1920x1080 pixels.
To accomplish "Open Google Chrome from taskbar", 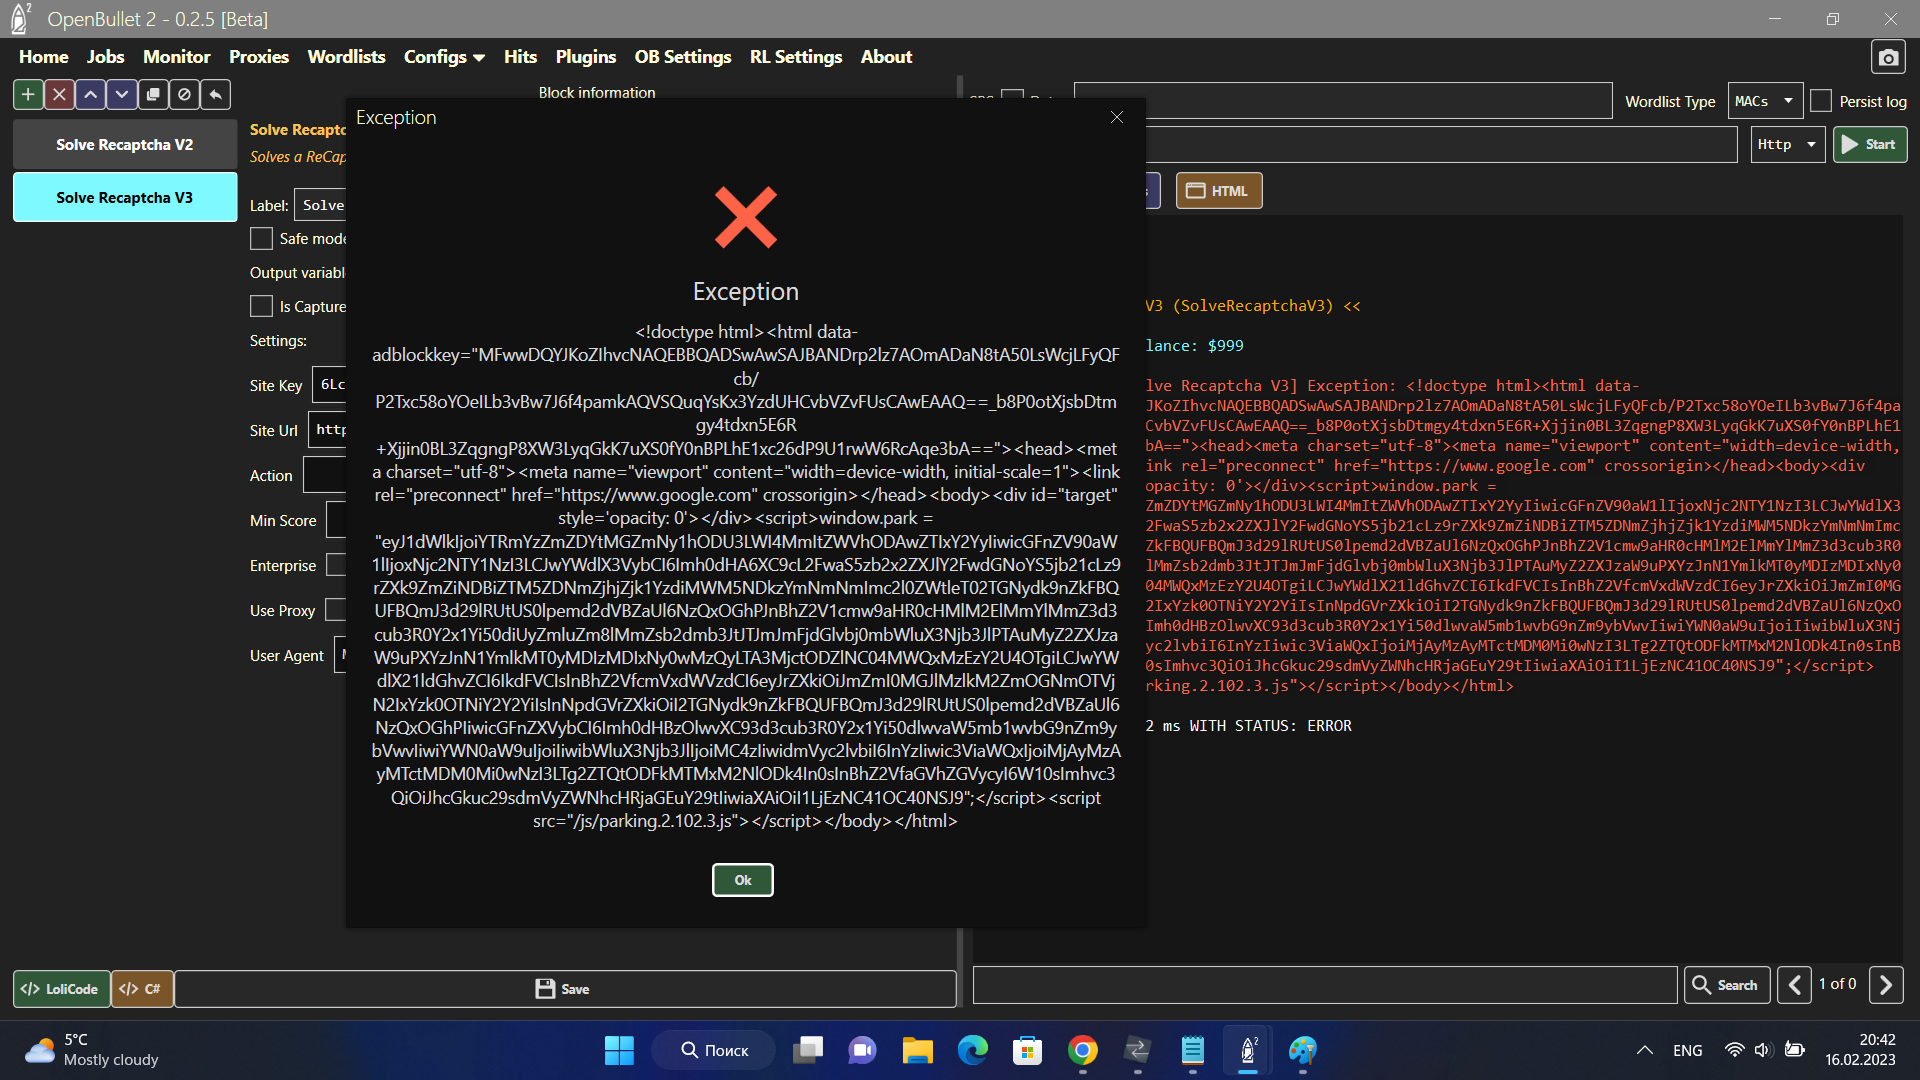I will pos(1082,1051).
